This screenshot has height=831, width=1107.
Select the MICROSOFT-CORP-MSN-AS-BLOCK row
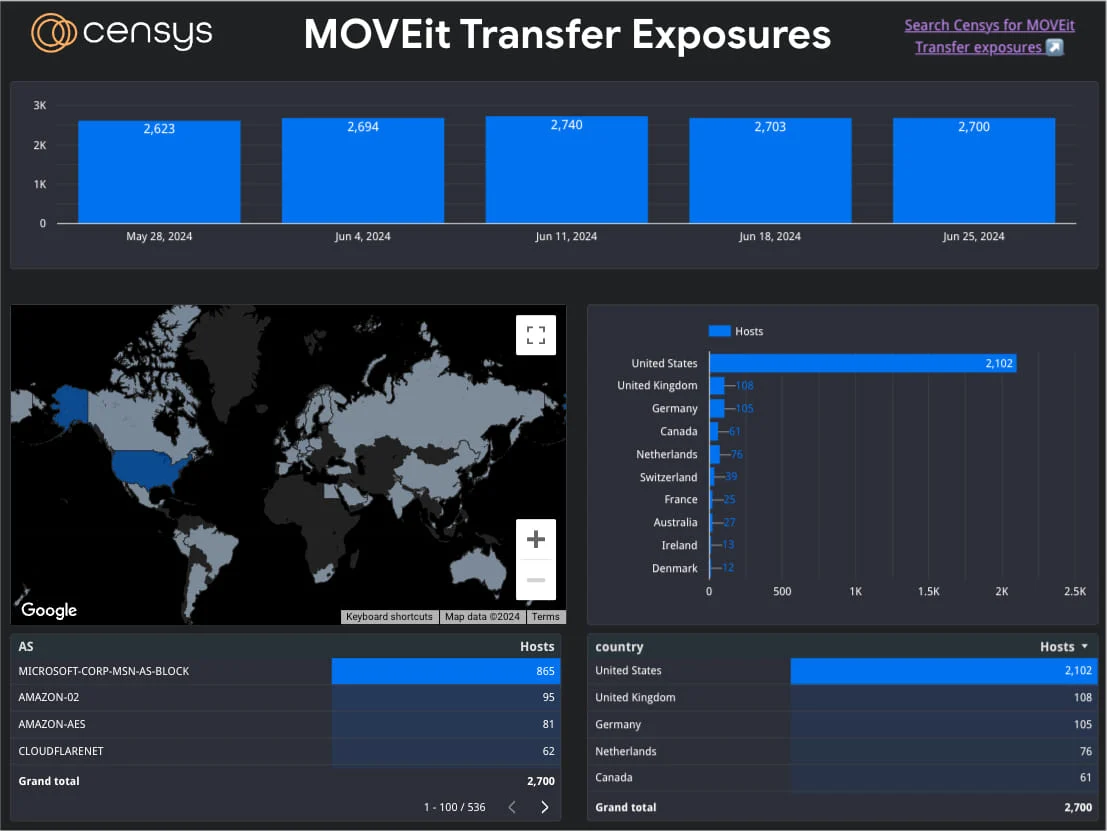click(104, 671)
